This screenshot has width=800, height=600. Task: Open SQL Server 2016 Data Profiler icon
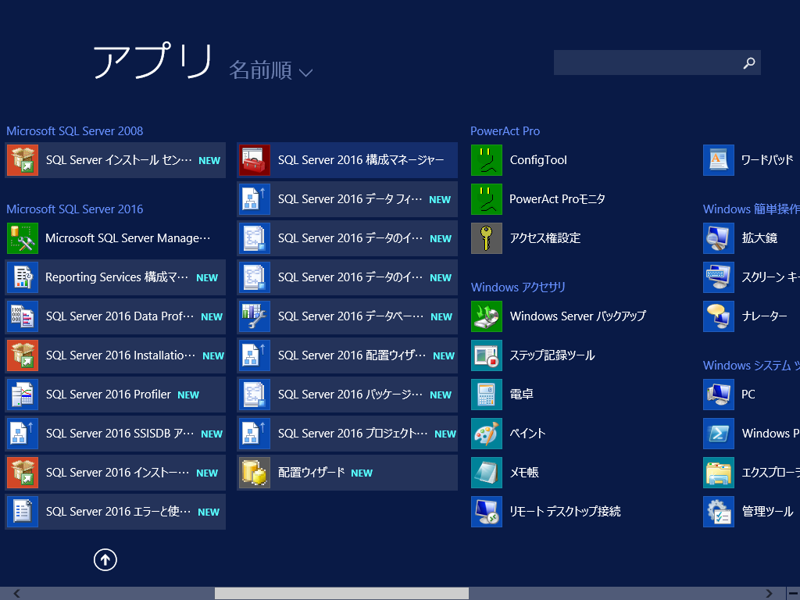click(x=22, y=316)
